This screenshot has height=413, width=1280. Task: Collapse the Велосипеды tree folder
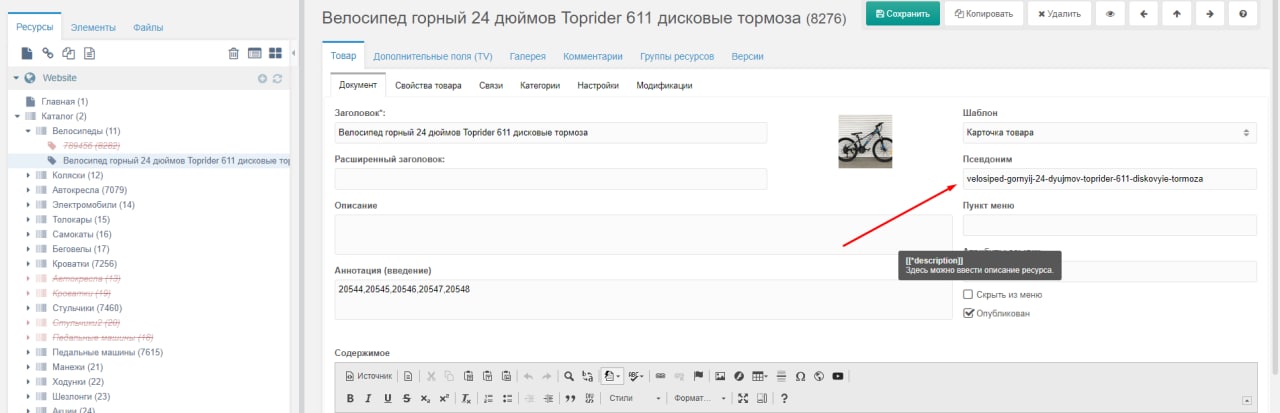point(29,131)
